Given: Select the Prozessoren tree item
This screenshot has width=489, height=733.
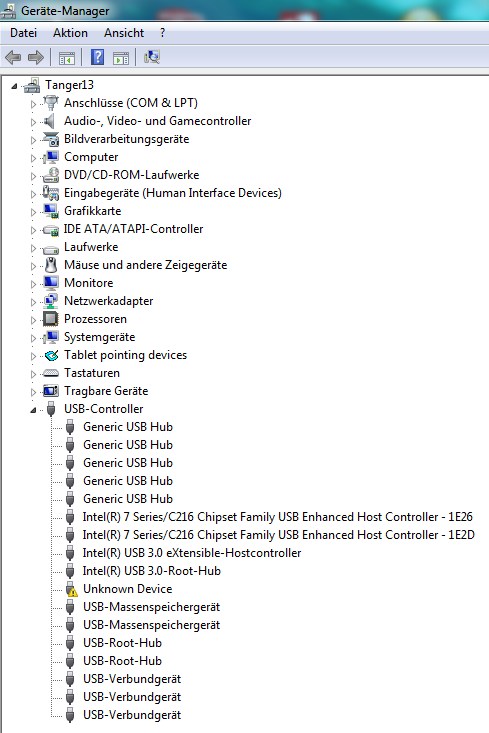Looking at the screenshot, I should coord(95,319).
